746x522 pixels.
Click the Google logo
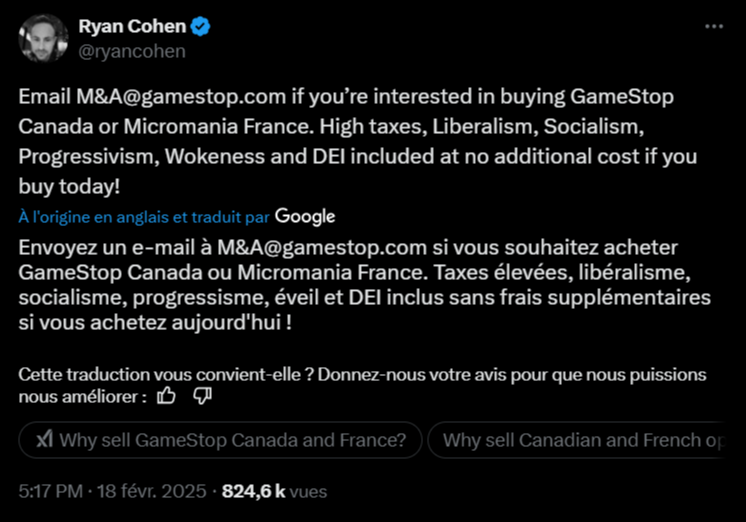coord(305,216)
